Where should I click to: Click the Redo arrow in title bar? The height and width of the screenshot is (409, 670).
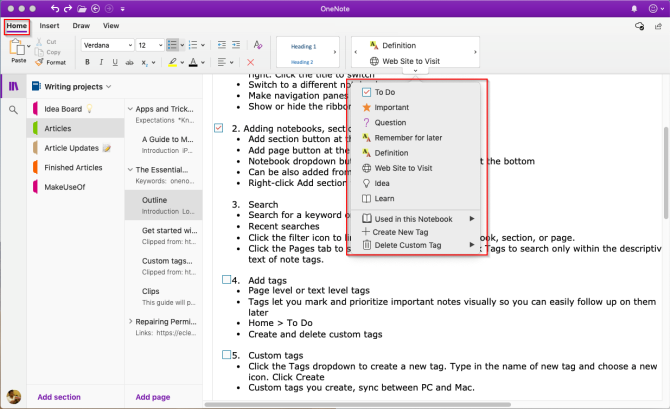click(x=68, y=9)
